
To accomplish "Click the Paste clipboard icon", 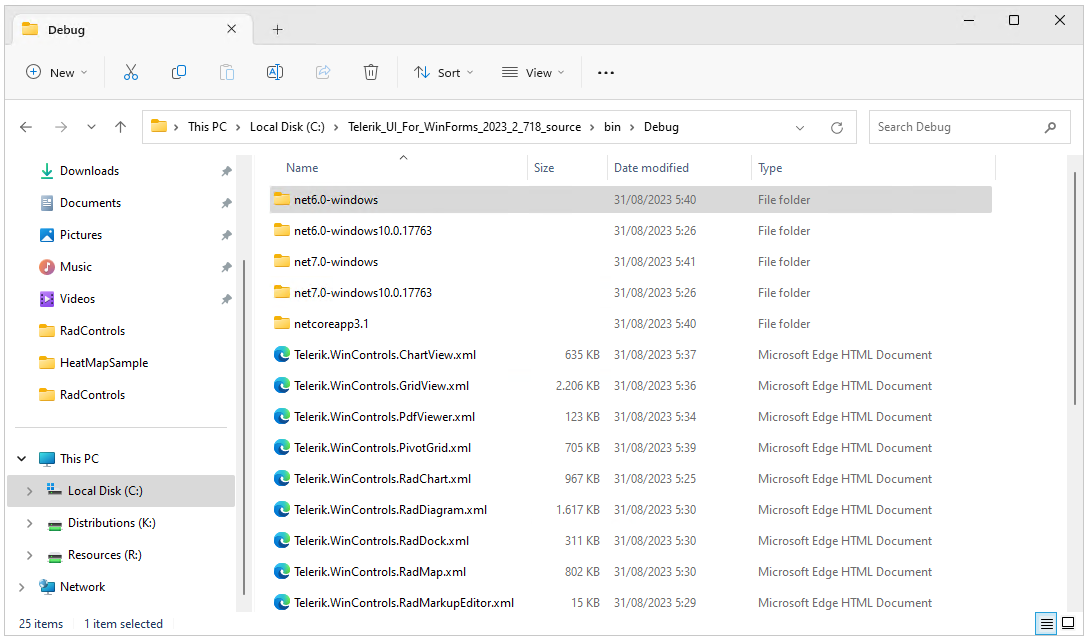I will pos(226,72).
